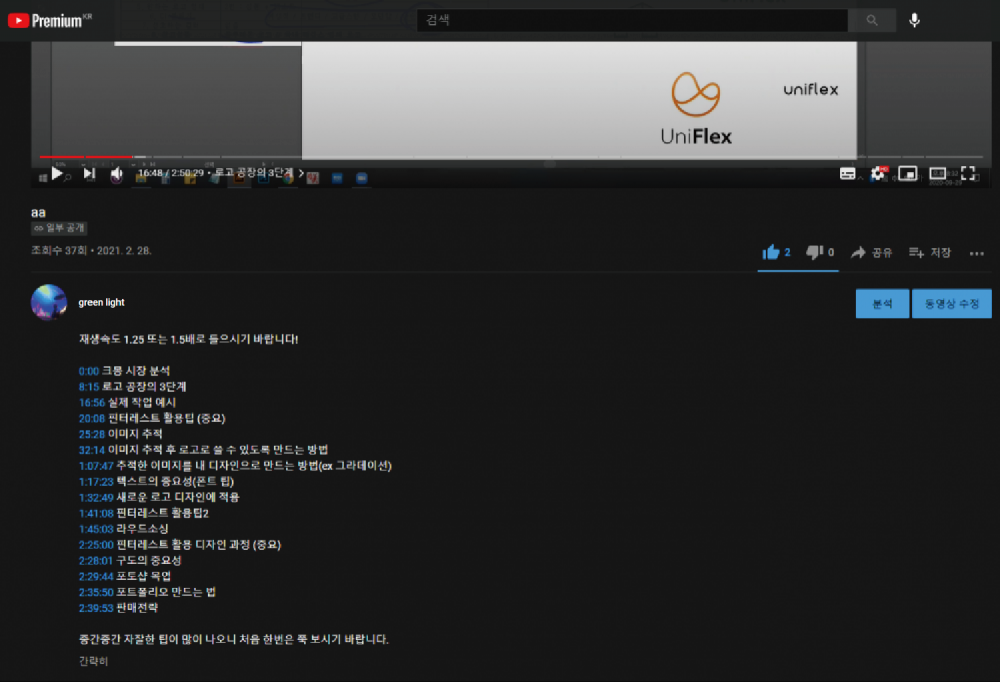
Task: Click the playback speed note 재생속도 1.25
Action: (x=188, y=339)
